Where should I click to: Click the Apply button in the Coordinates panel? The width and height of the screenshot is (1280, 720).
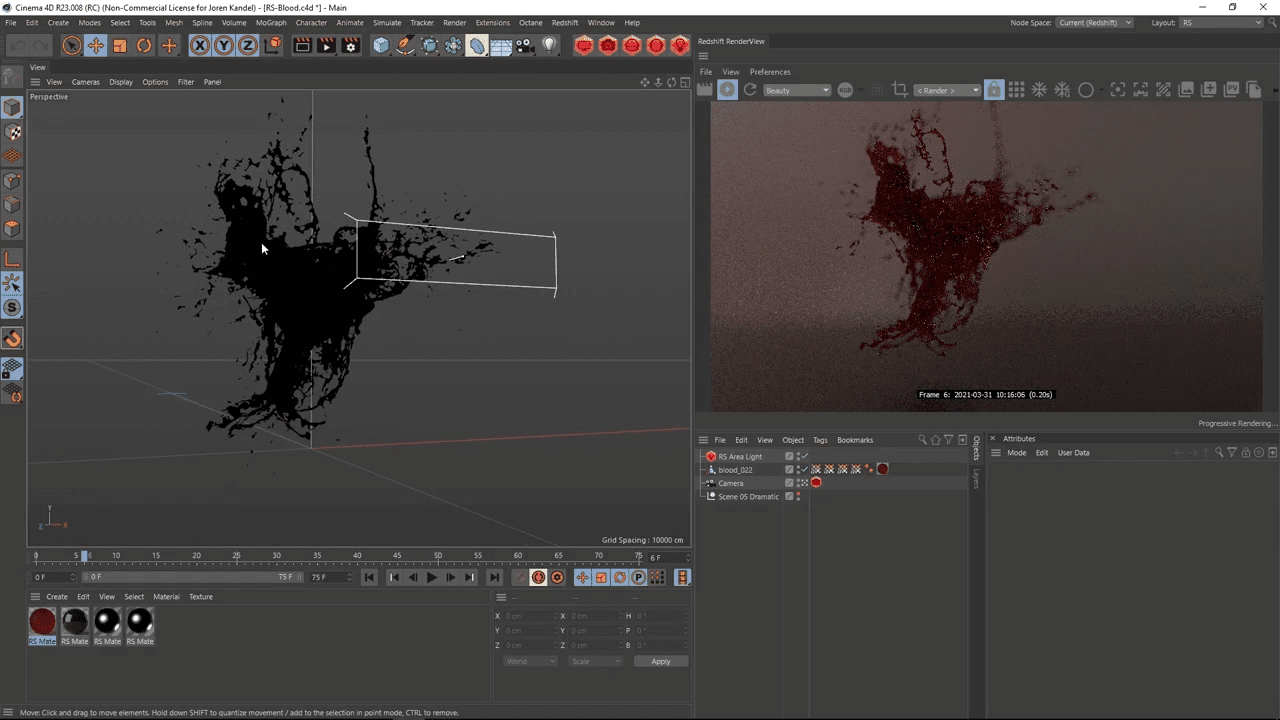(x=661, y=661)
